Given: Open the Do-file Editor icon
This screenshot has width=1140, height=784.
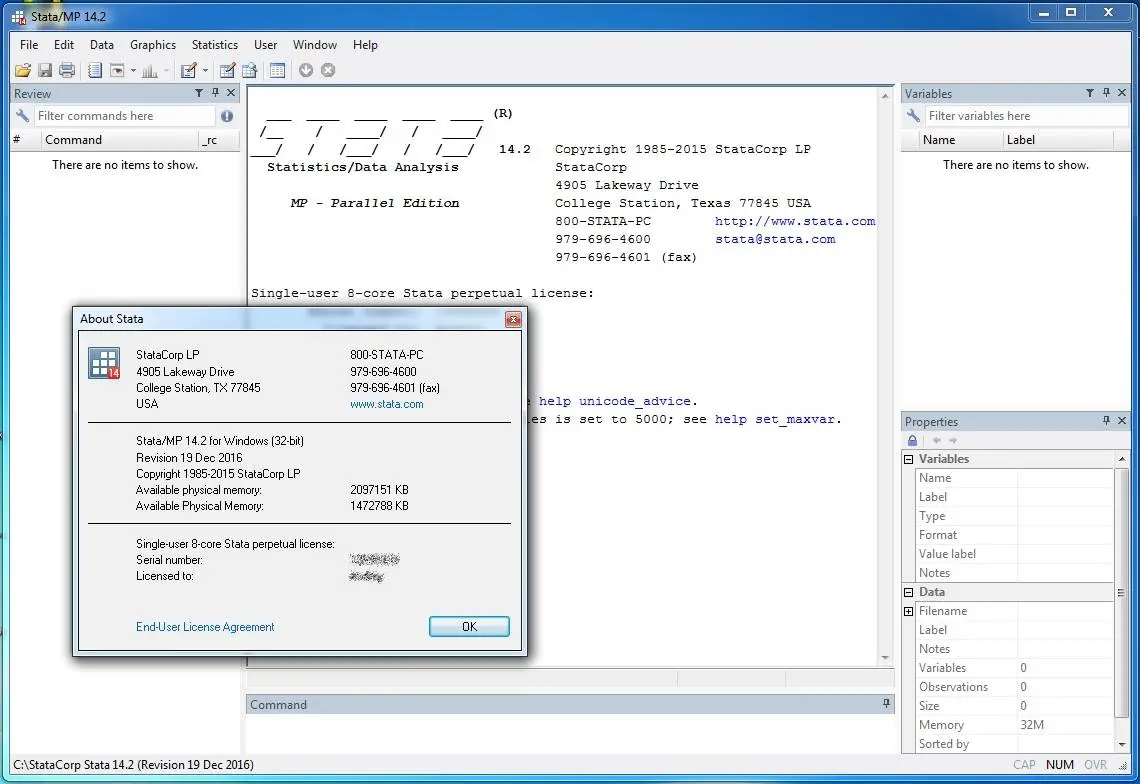Looking at the screenshot, I should point(189,70).
